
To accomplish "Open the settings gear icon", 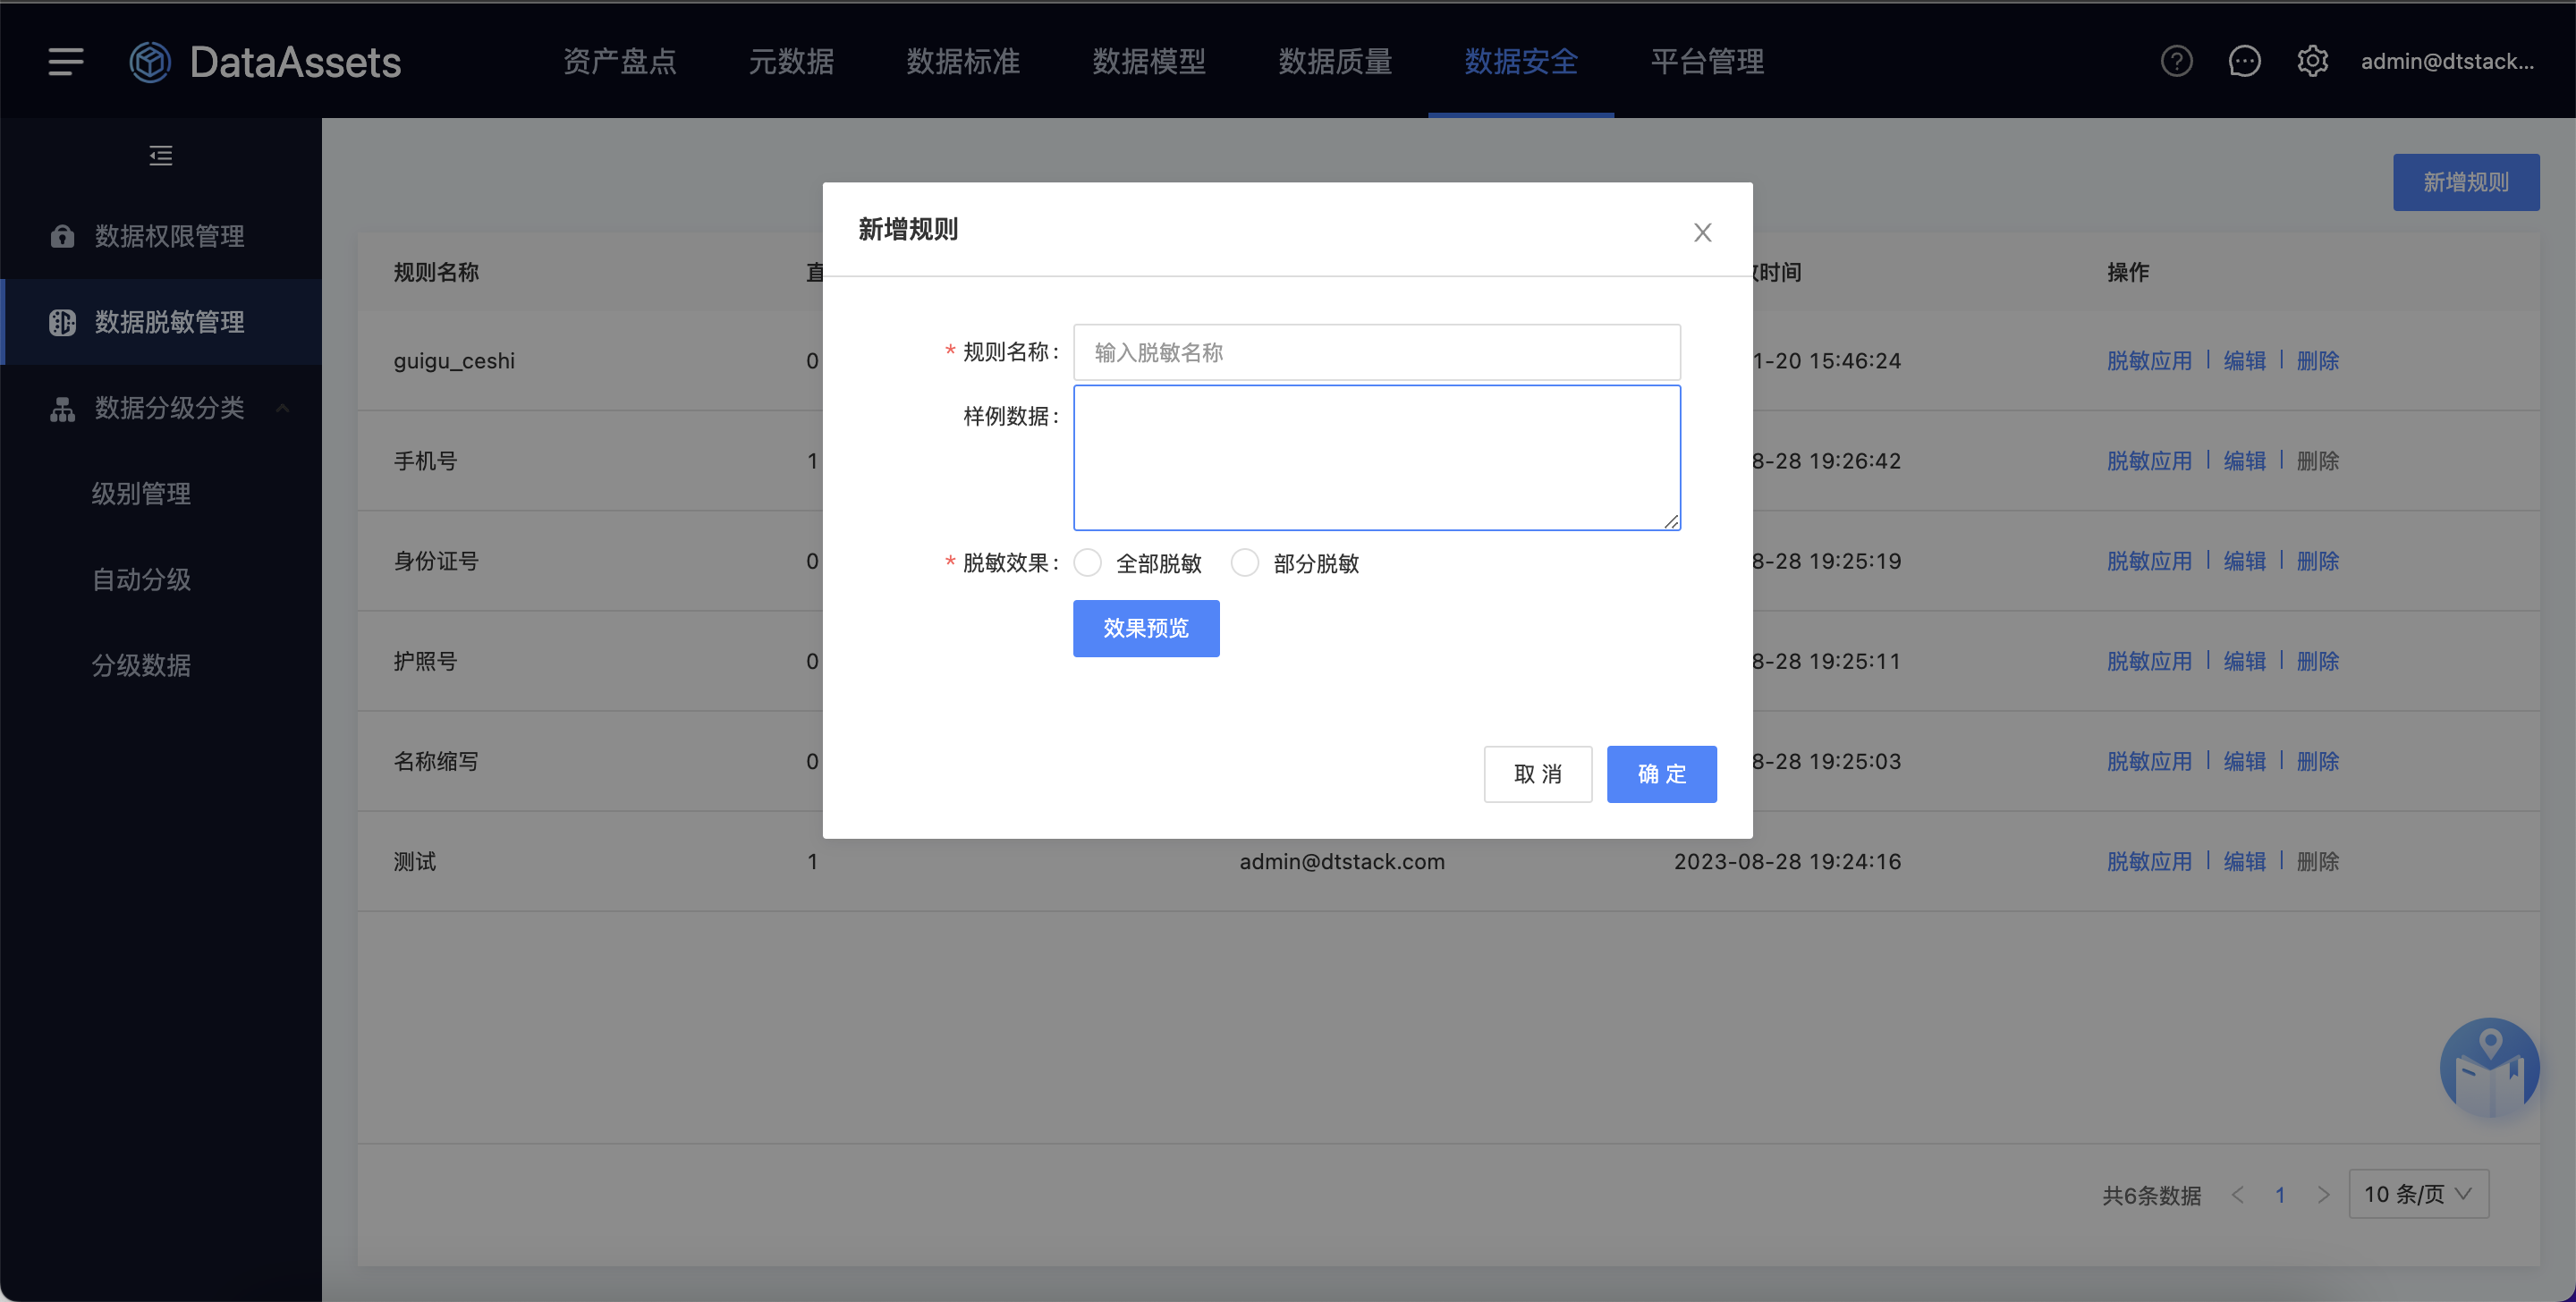I will 2312,62.
